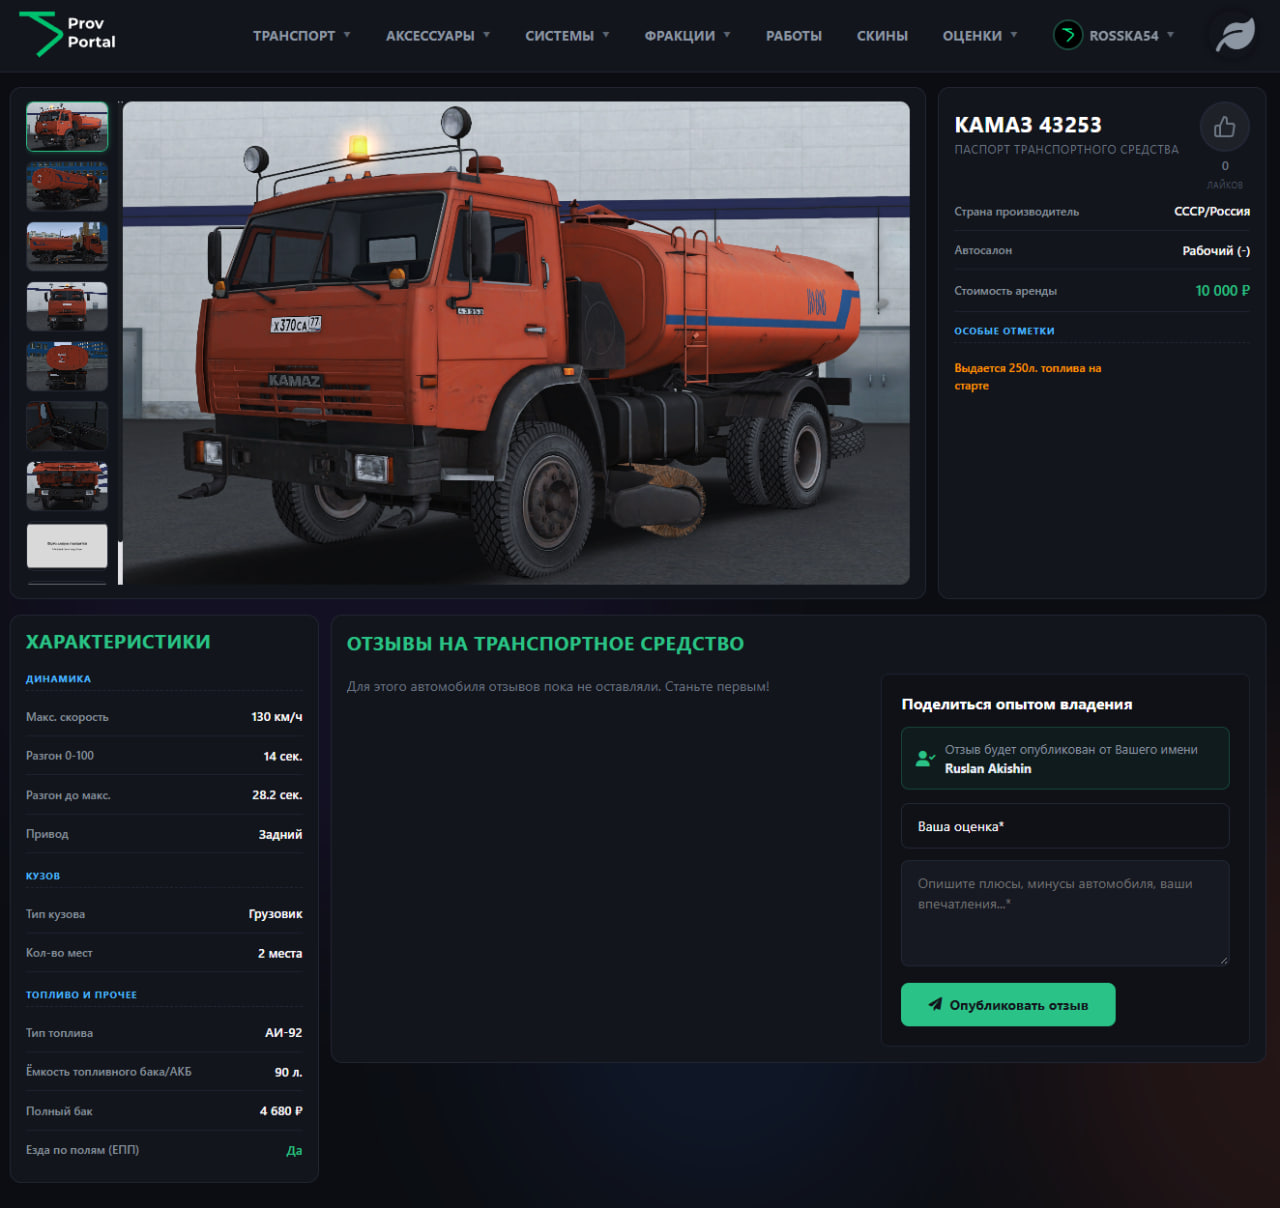Click the large KAMAZ truck photo
Screen dimensions: 1280x1208
click(x=516, y=343)
